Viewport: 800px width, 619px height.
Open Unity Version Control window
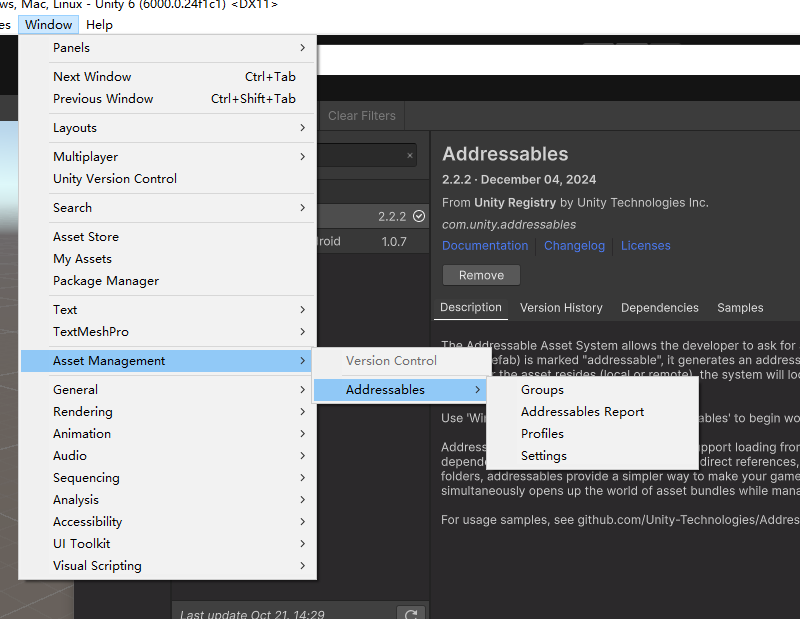pos(167,179)
